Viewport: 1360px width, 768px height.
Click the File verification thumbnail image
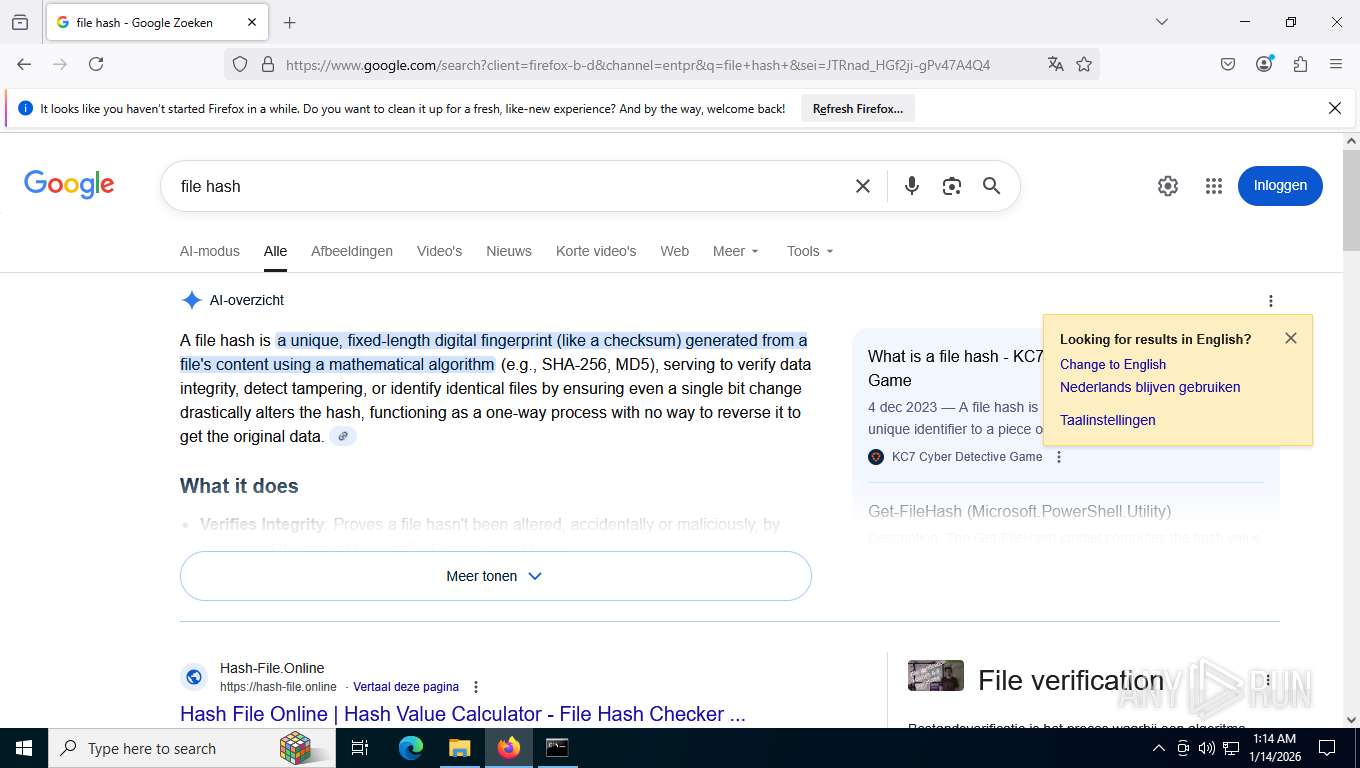tap(935, 676)
